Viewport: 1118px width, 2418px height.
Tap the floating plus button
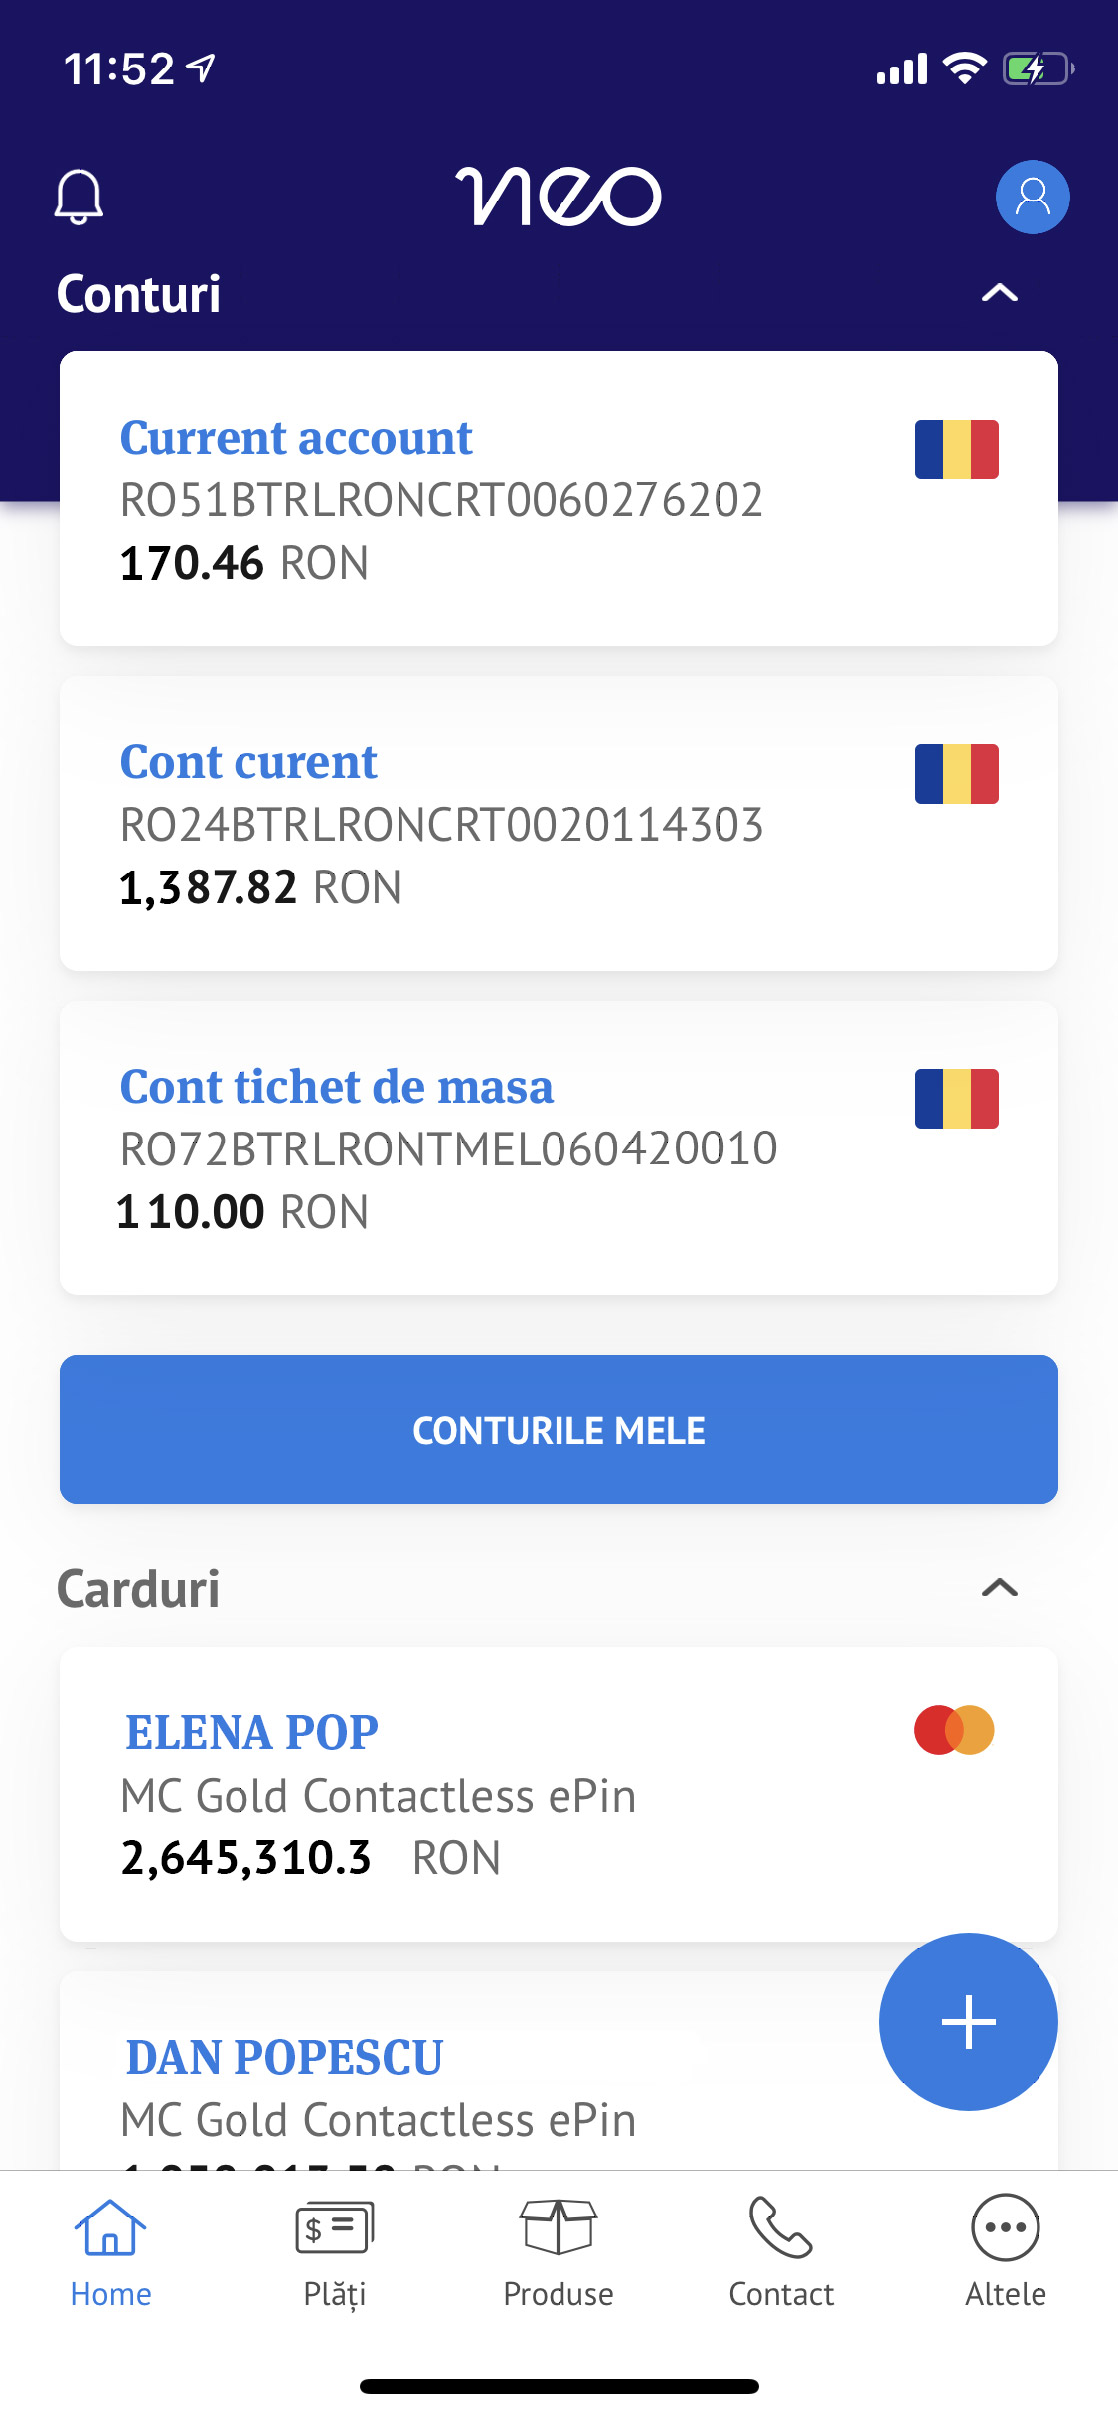[x=968, y=2021]
